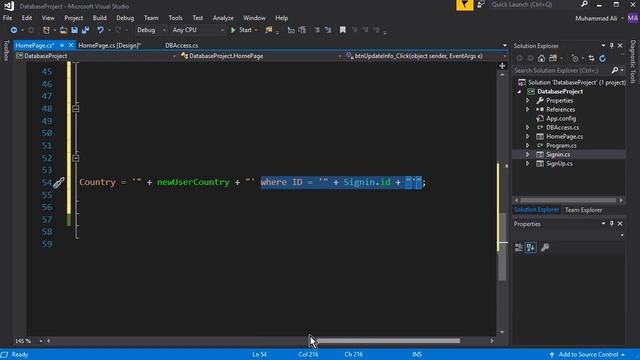
Task: Pin the HomePage.cs tab
Action: 62,45
